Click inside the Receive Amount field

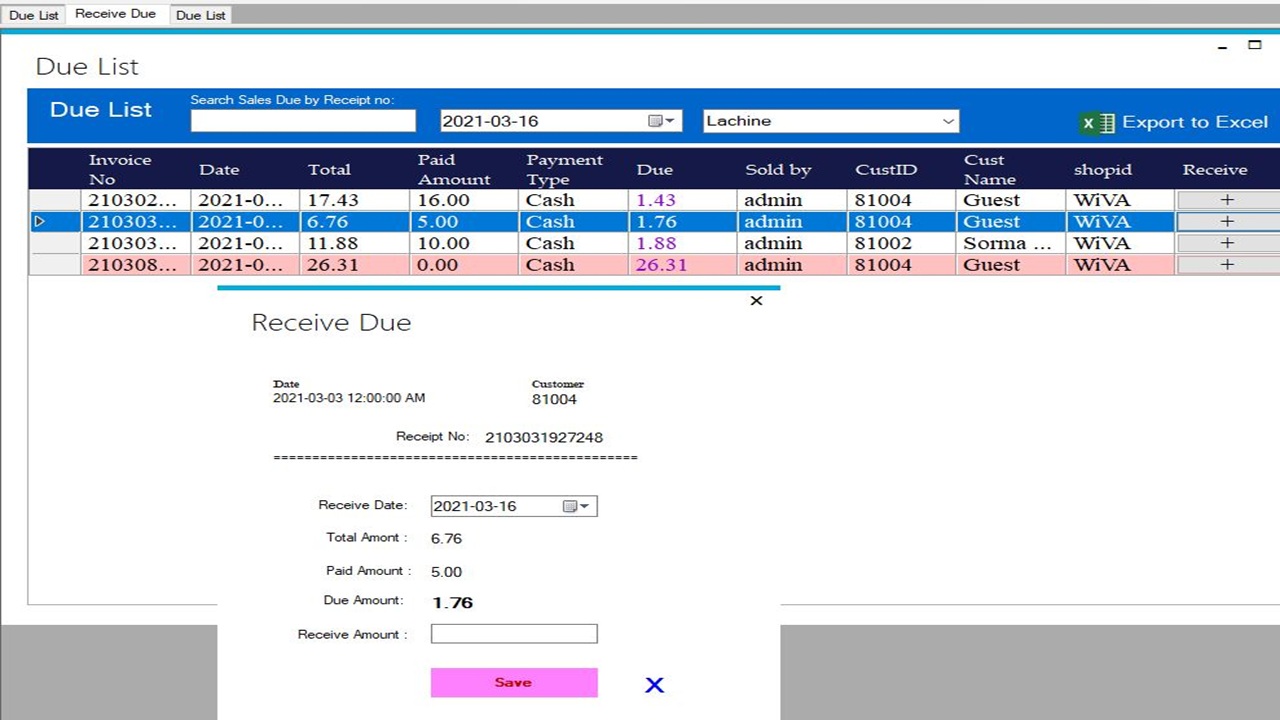tap(513, 633)
